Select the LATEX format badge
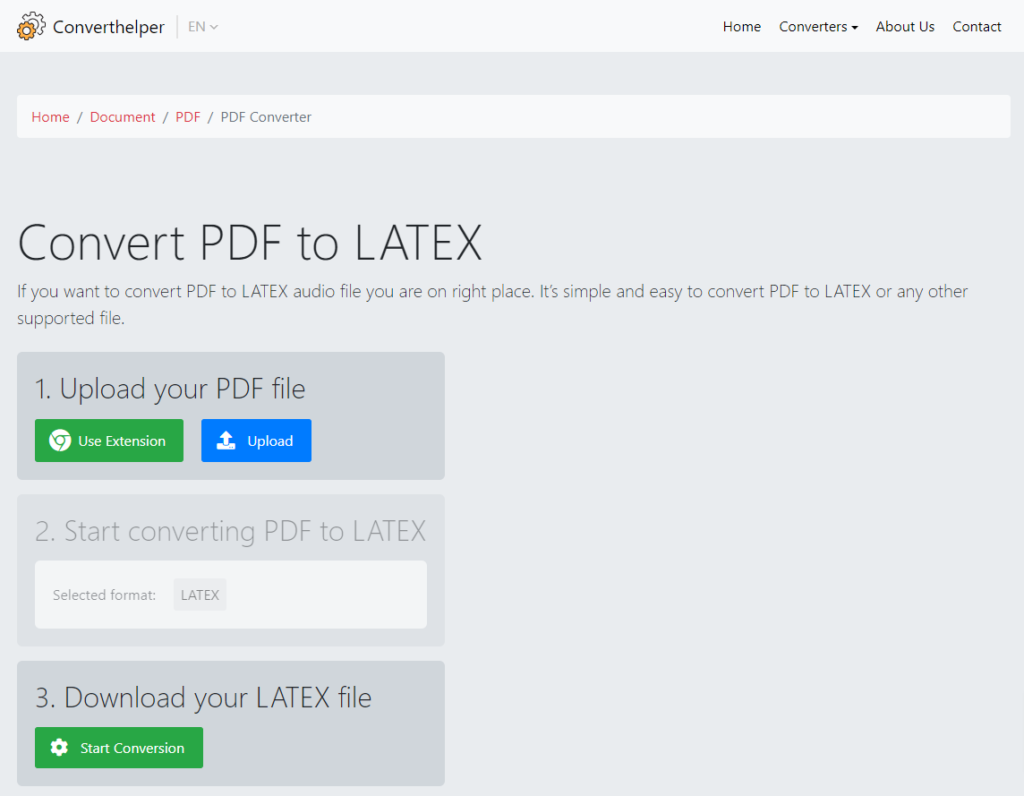 (x=199, y=594)
